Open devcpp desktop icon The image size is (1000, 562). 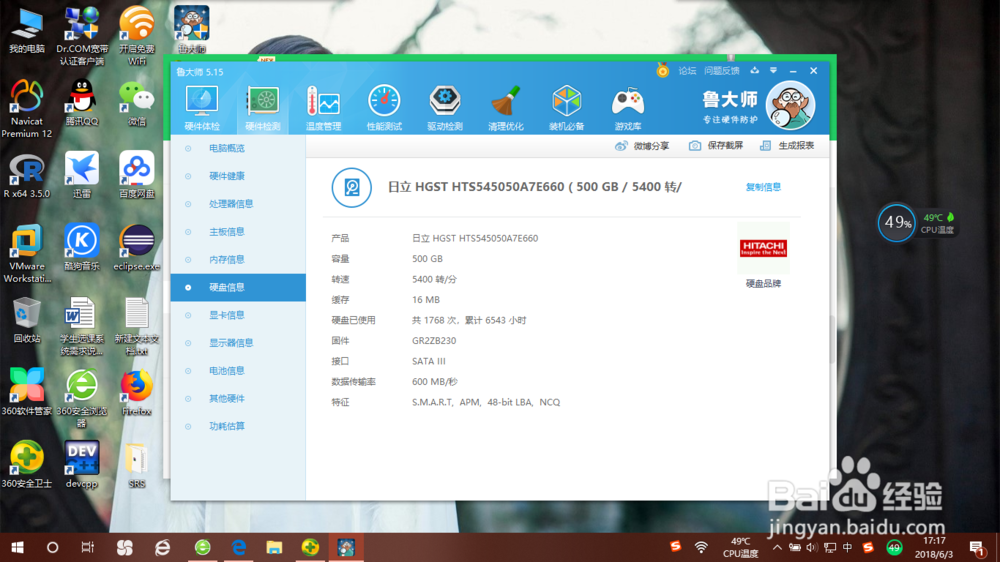(82, 465)
